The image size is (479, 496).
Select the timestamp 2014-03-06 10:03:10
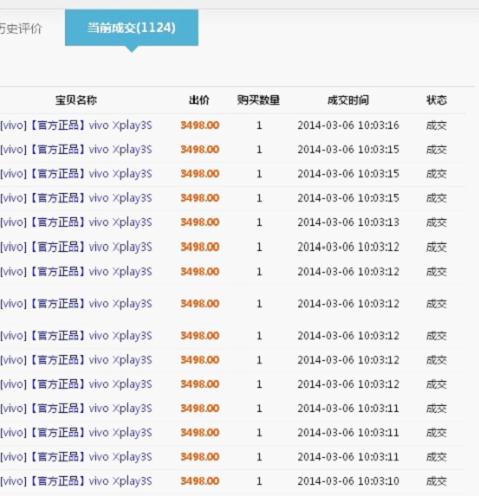tap(348, 481)
